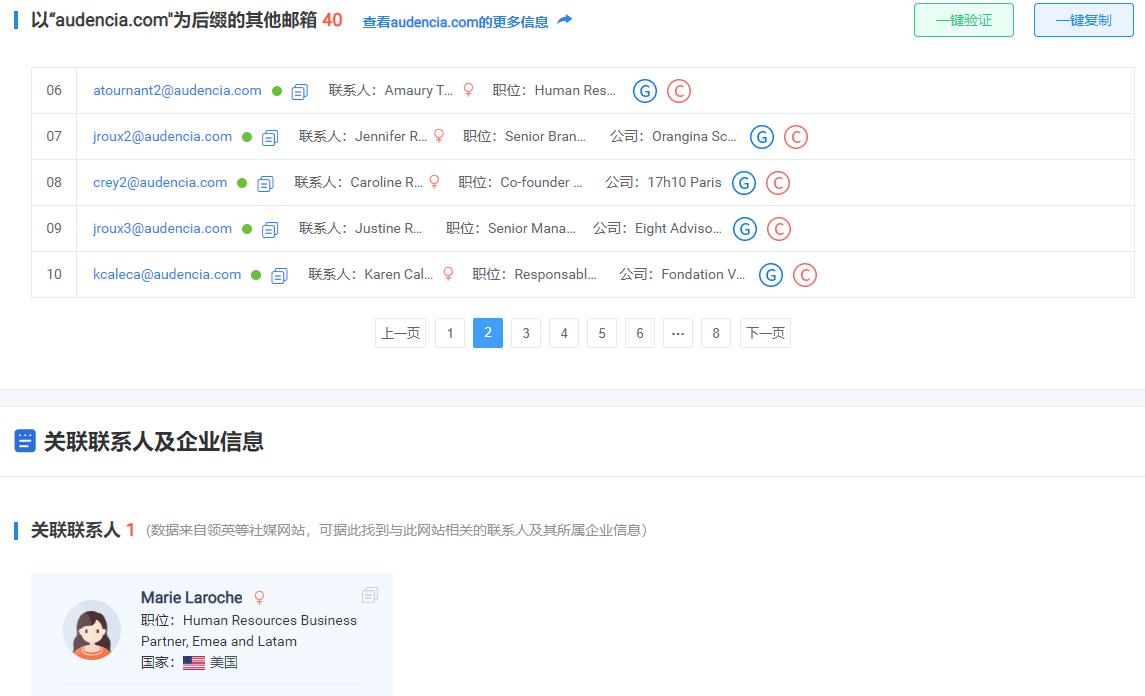Click the C icon beside jroux2@audencia.com
1145x696 pixels.
coord(796,136)
